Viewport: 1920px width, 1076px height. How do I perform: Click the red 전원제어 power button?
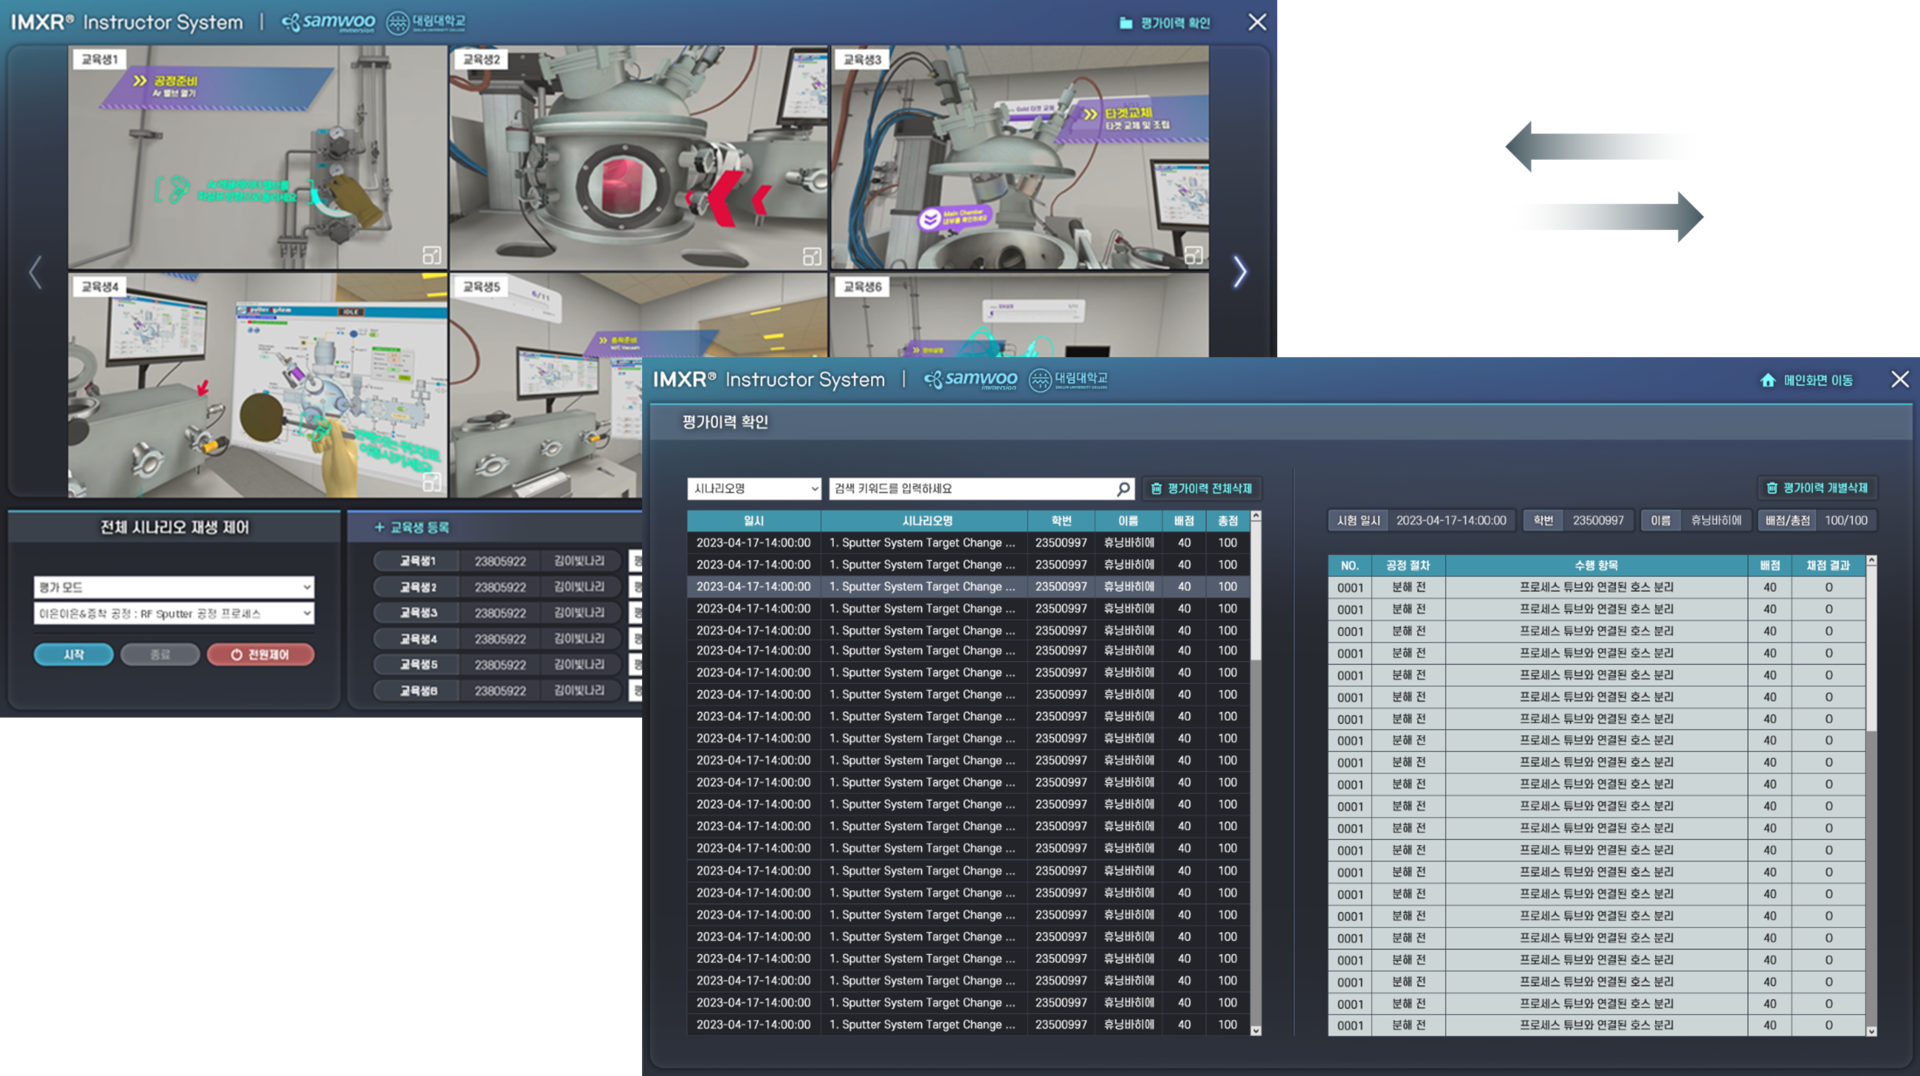(x=260, y=655)
